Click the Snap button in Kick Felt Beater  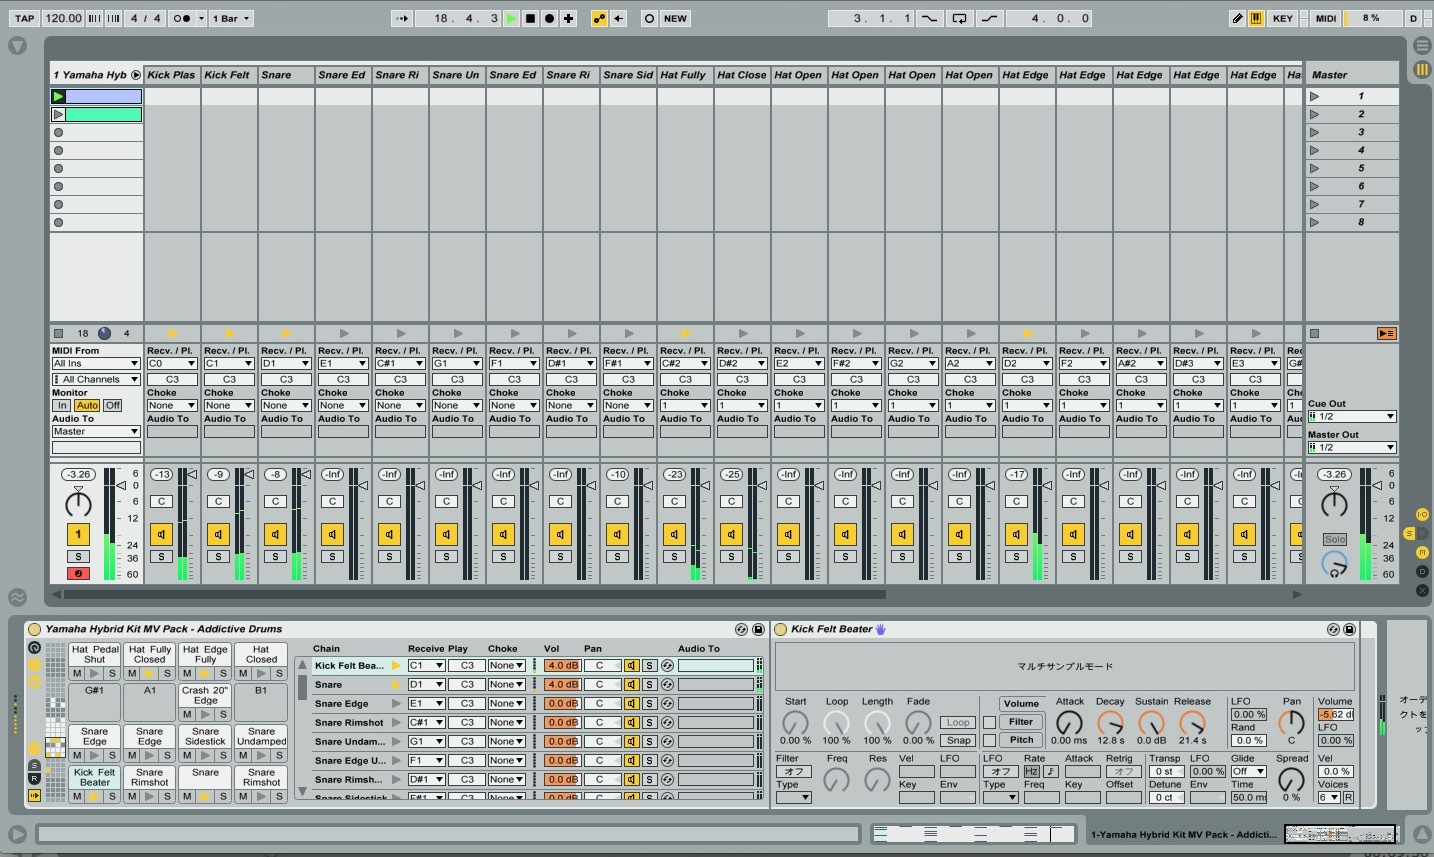(958, 740)
